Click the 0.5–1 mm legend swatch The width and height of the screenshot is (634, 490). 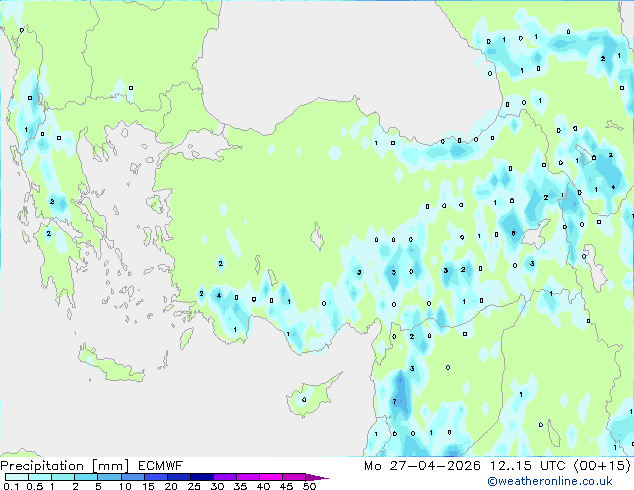pyautogui.click(x=40, y=477)
